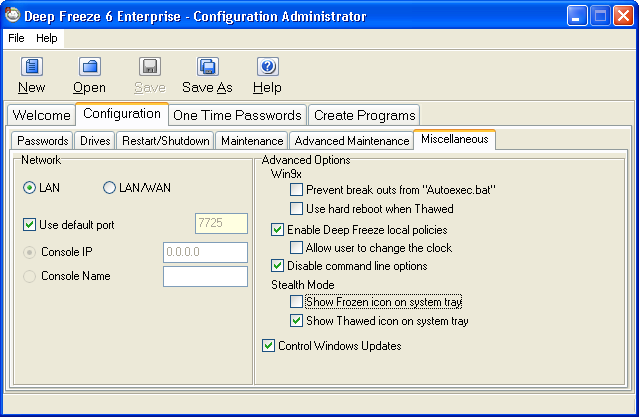Choose the LAN/WAN network option

pos(109,188)
